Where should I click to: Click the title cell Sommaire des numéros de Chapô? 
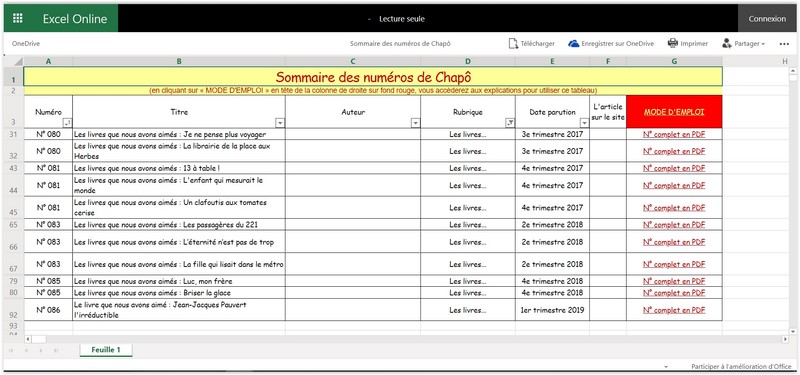pyautogui.click(x=373, y=77)
